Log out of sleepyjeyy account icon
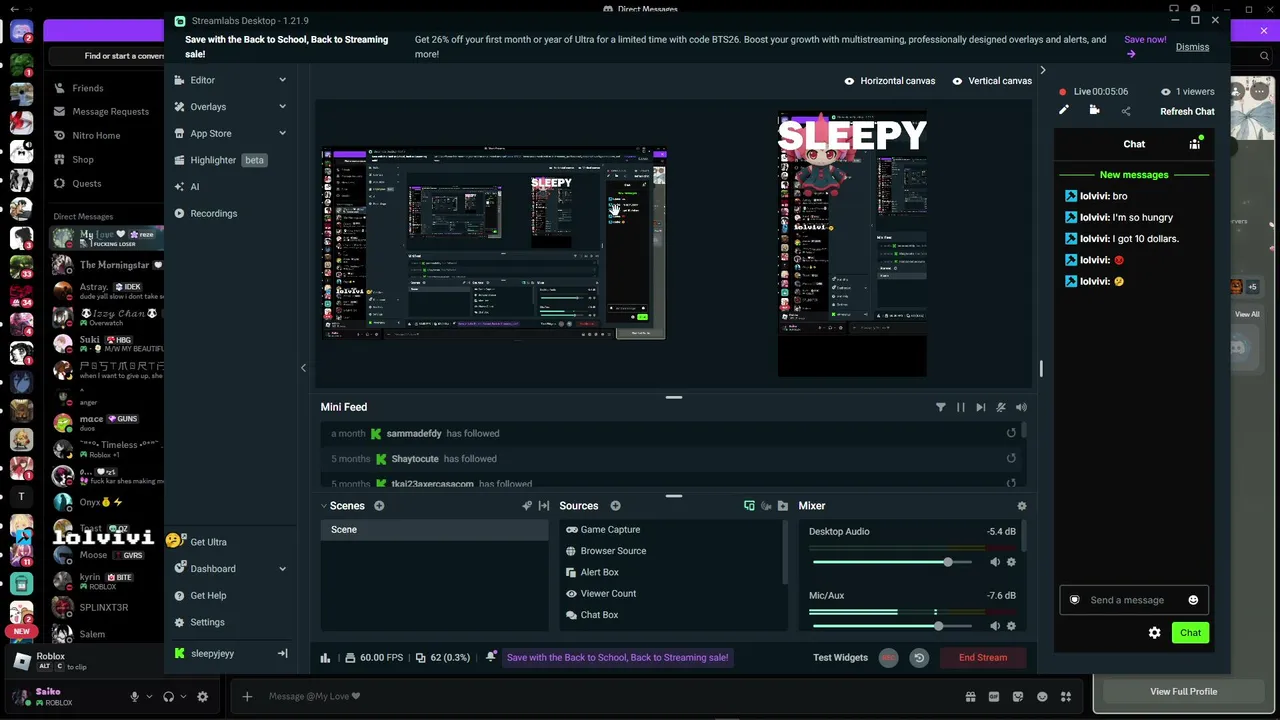This screenshot has height=720, width=1280. click(282, 654)
